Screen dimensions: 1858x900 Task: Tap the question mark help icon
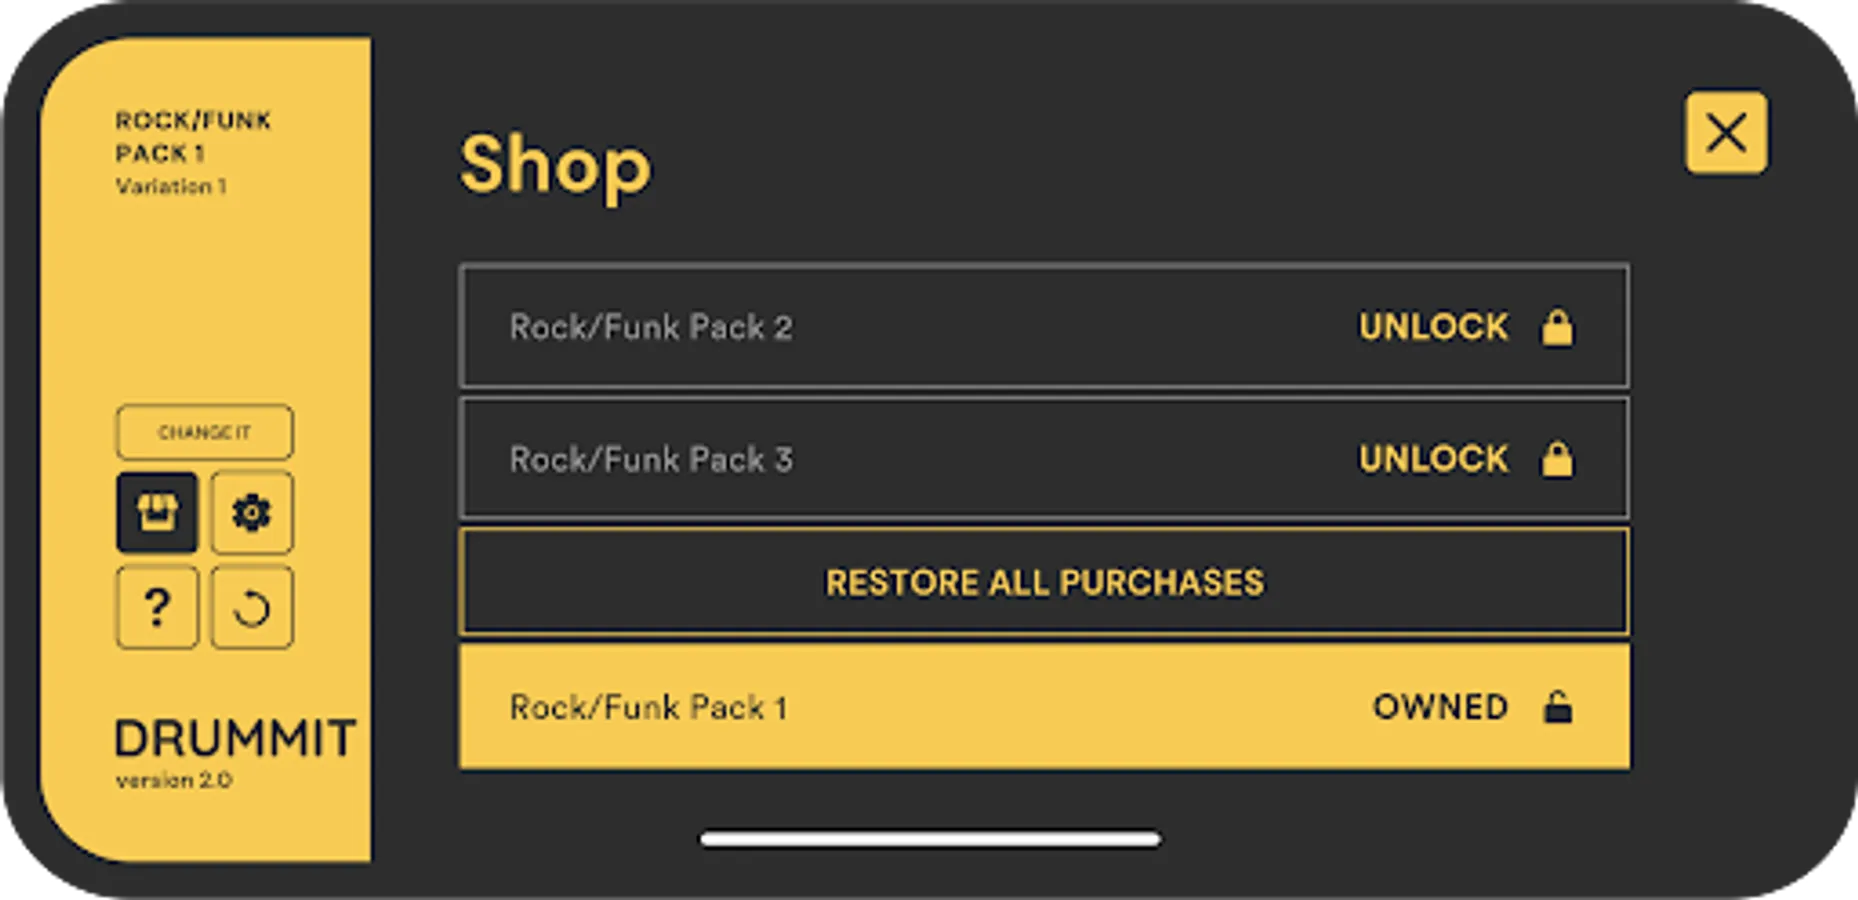157,608
